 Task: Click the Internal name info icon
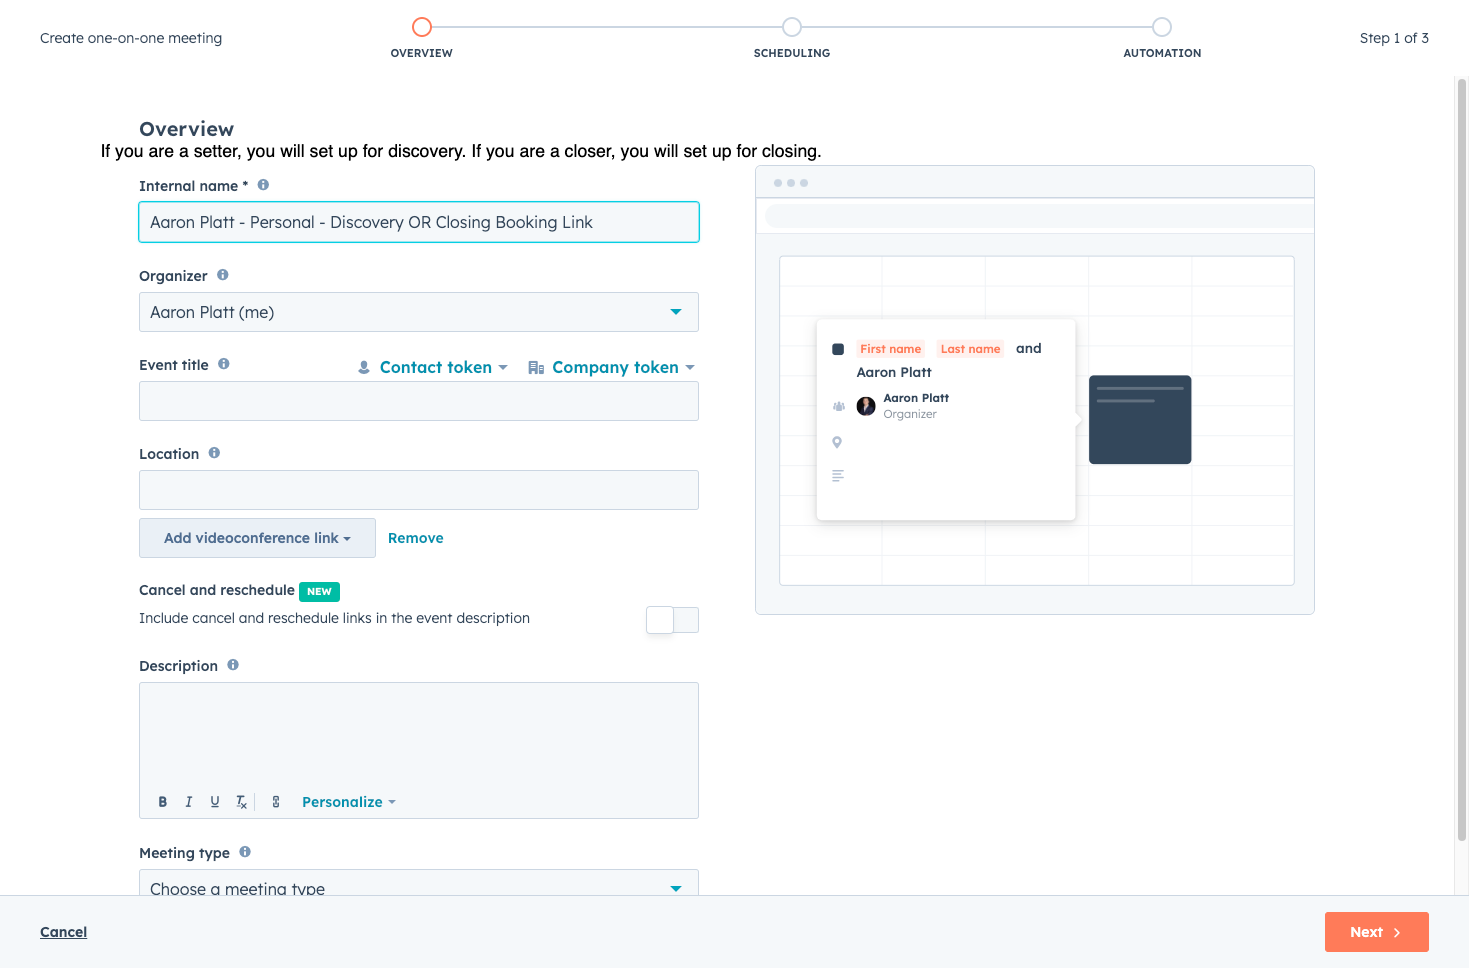[x=263, y=185]
